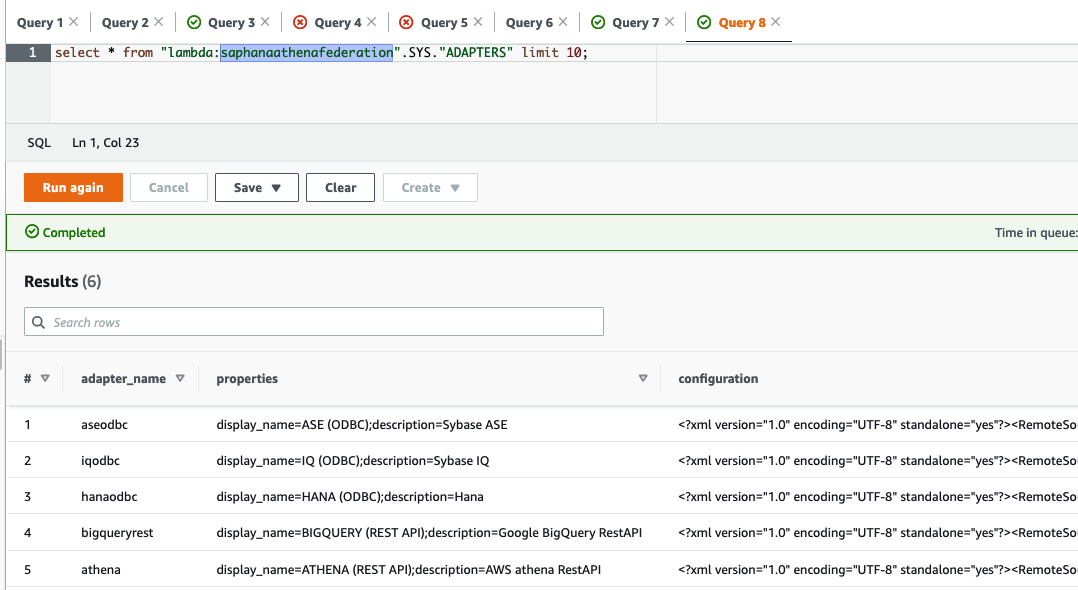Select the athena adapter cell
The height and width of the screenshot is (590, 1078).
[x=100, y=569]
